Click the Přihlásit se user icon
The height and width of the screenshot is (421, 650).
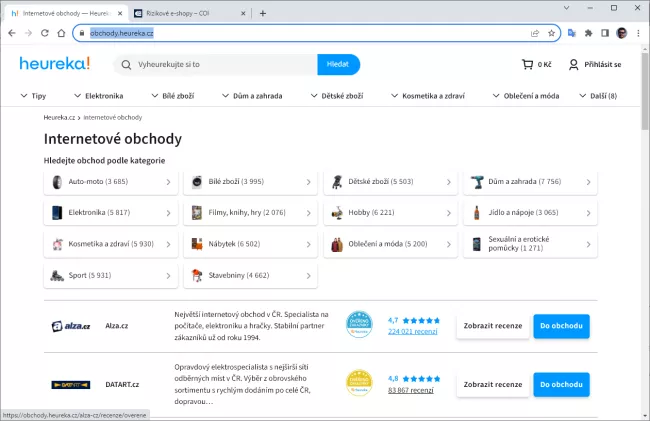573,65
